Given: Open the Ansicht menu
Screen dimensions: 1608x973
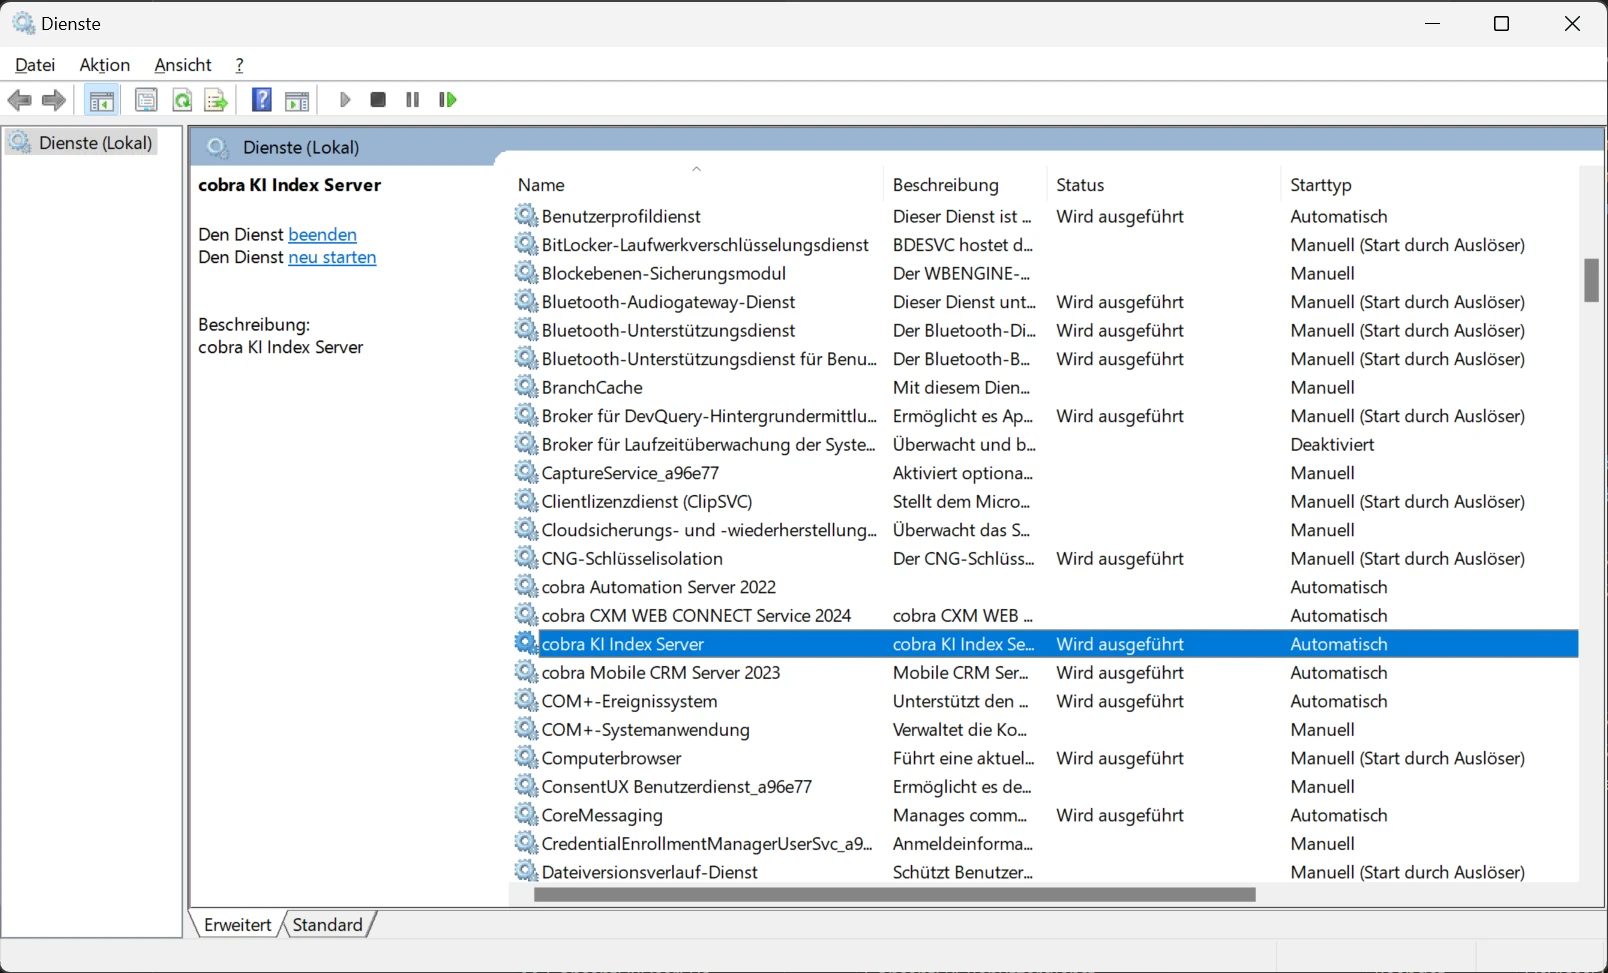Looking at the screenshot, I should click(183, 65).
